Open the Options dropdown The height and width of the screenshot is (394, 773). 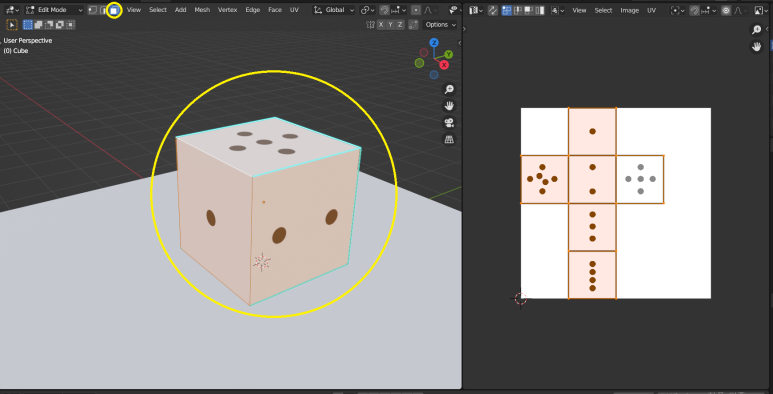440,25
